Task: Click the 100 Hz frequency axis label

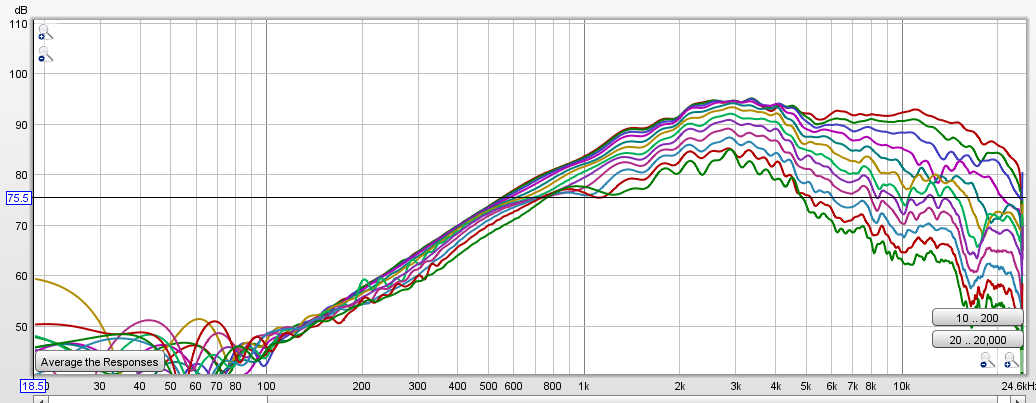Action: coord(266,386)
